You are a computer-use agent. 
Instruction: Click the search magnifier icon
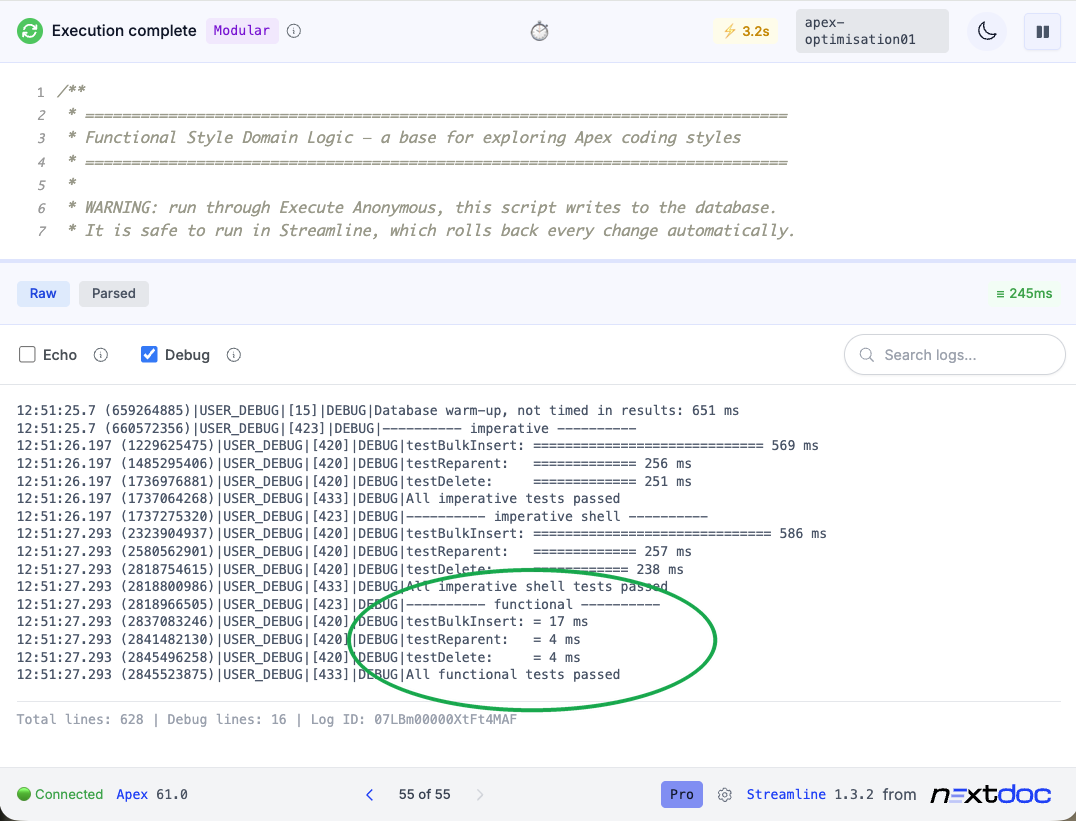867,355
